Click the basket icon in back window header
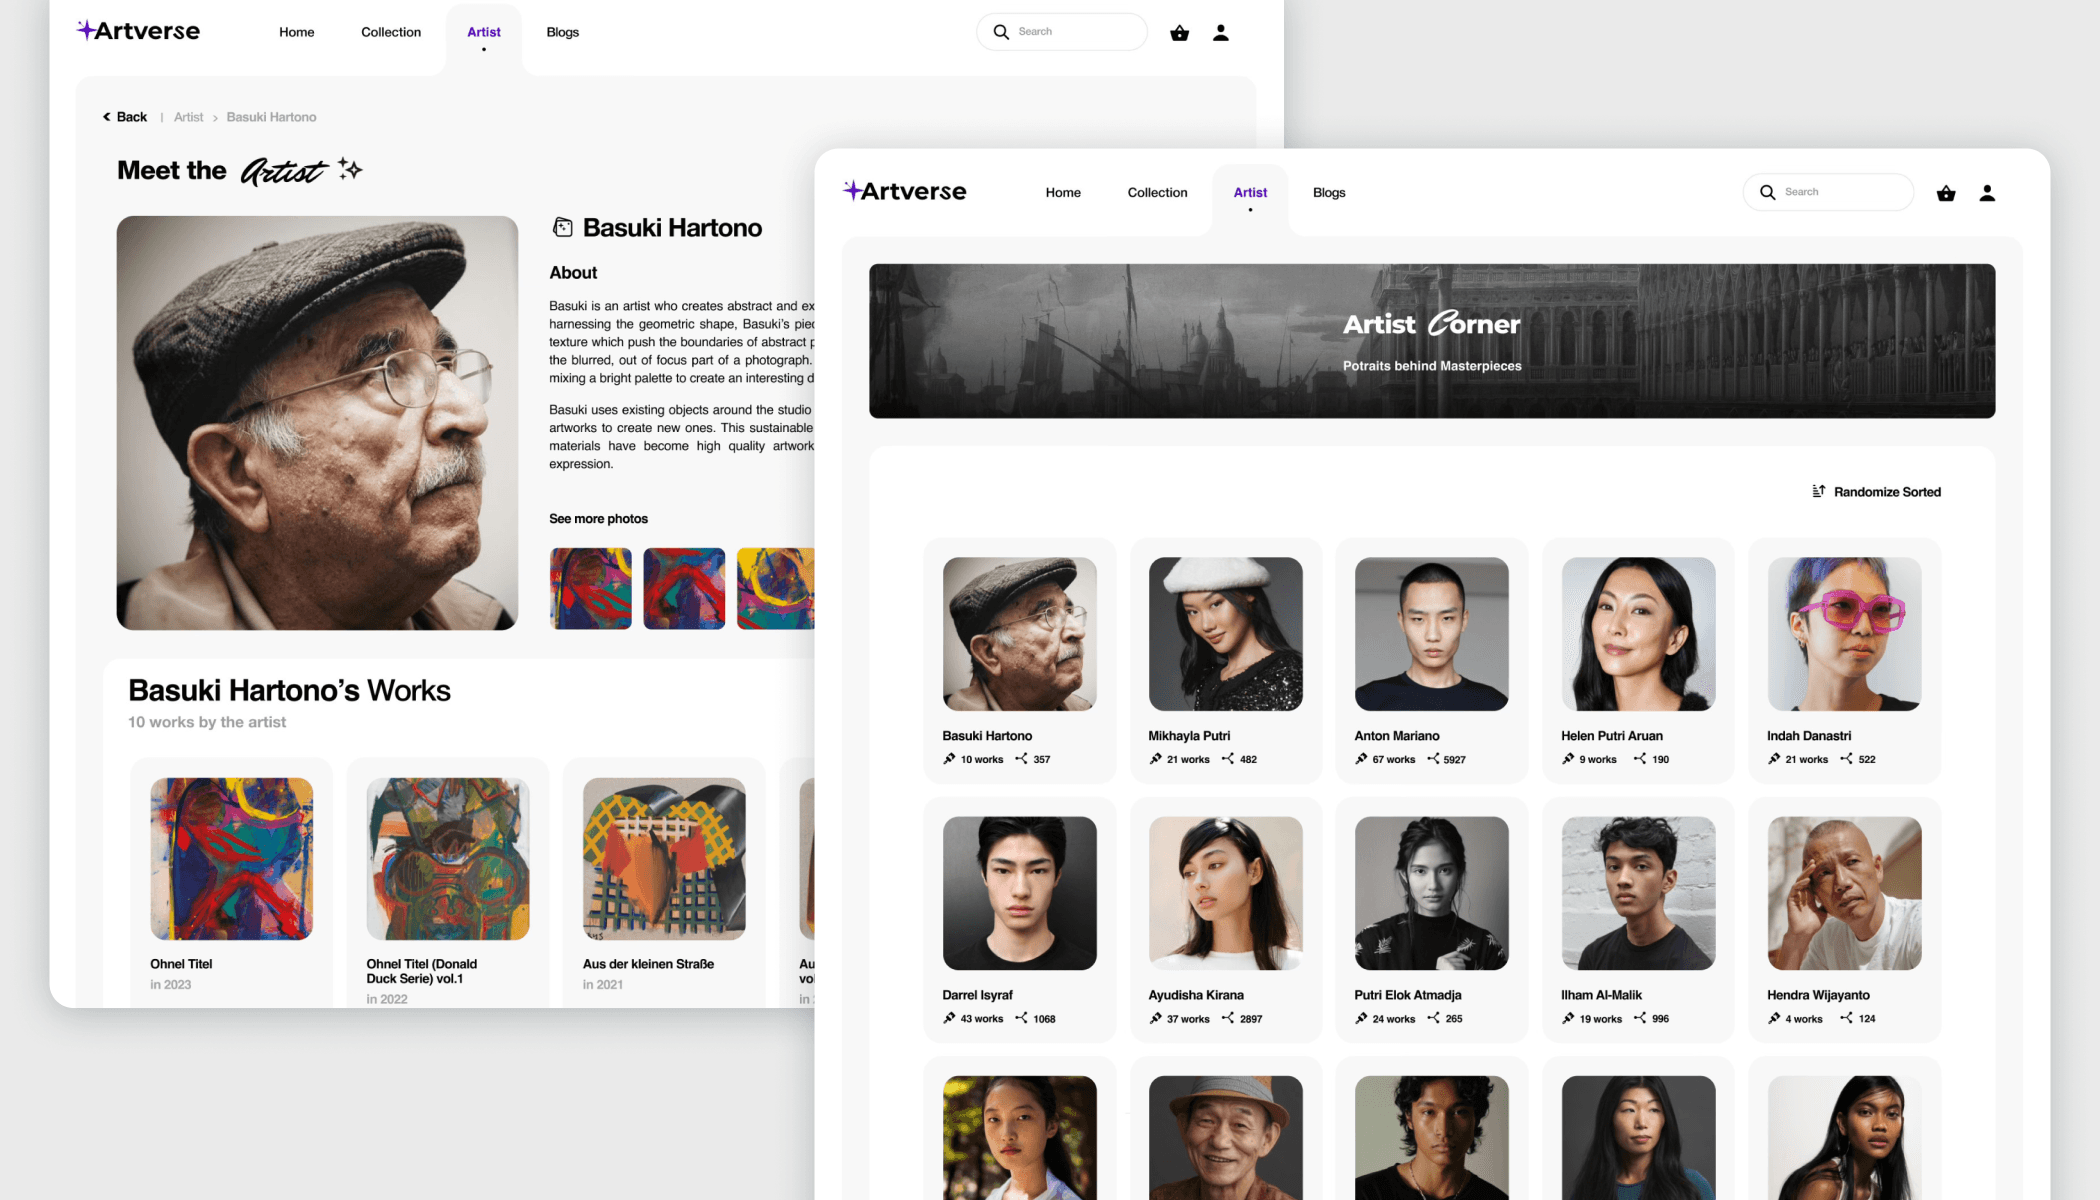Viewport: 2100px width, 1200px height. pyautogui.click(x=1179, y=33)
